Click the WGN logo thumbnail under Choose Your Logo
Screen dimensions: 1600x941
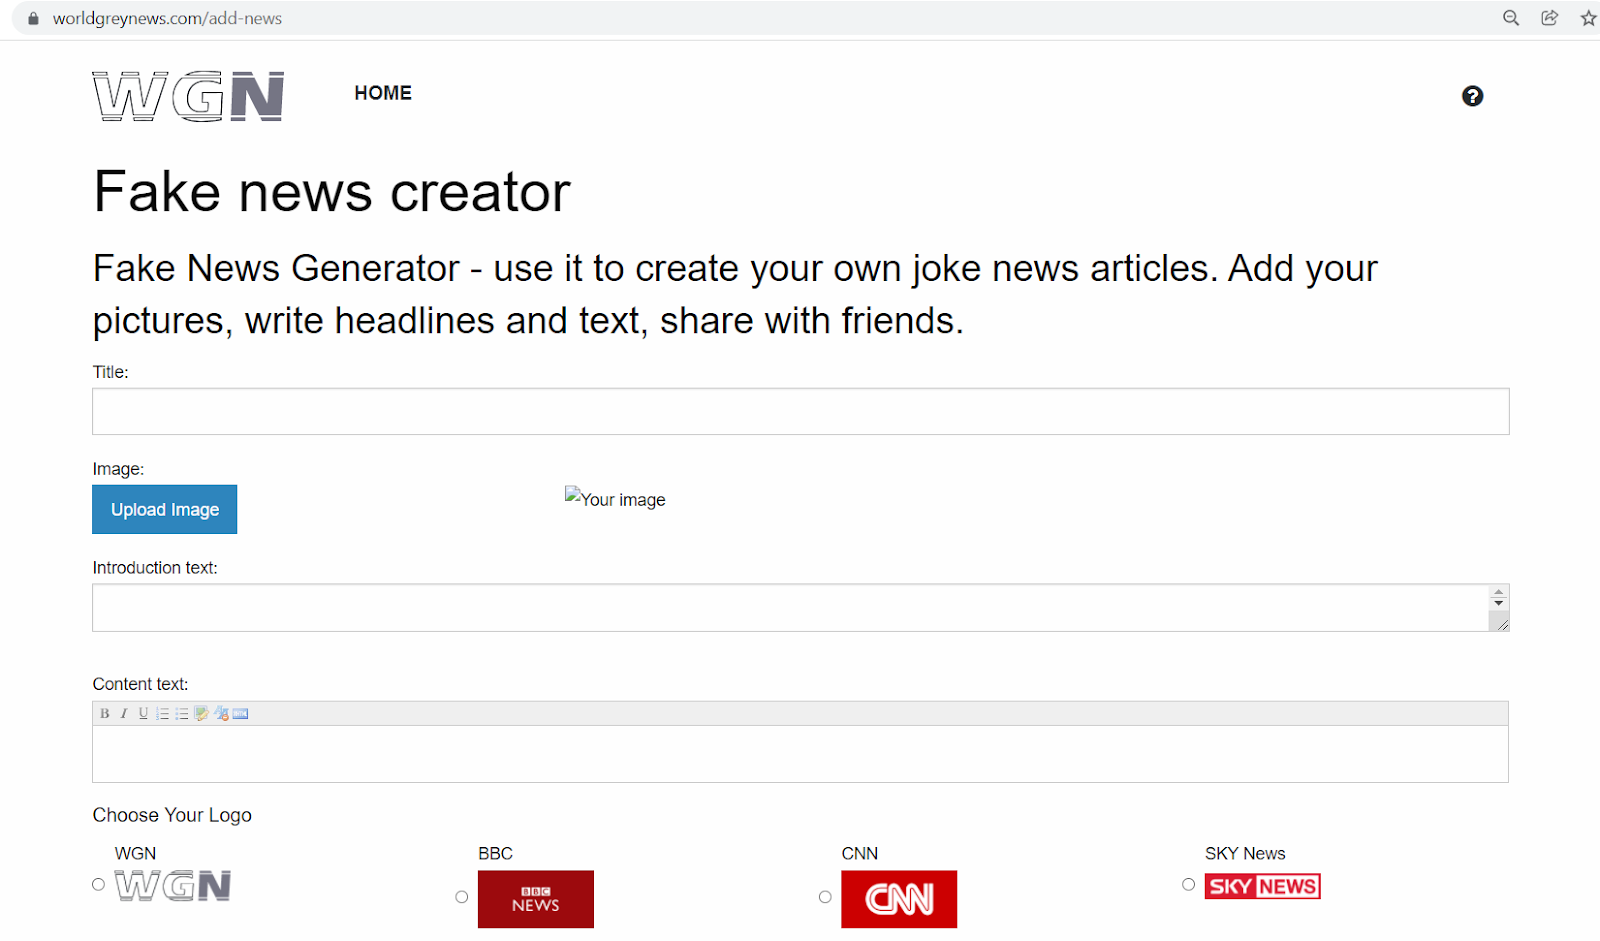click(173, 886)
